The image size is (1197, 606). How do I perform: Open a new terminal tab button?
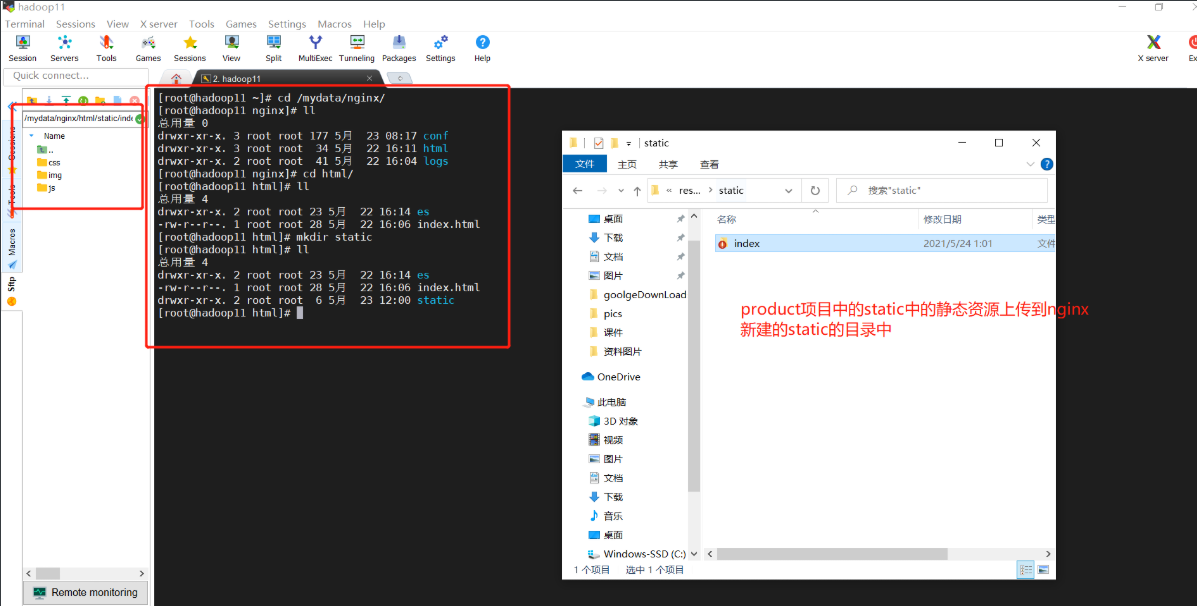click(399, 78)
